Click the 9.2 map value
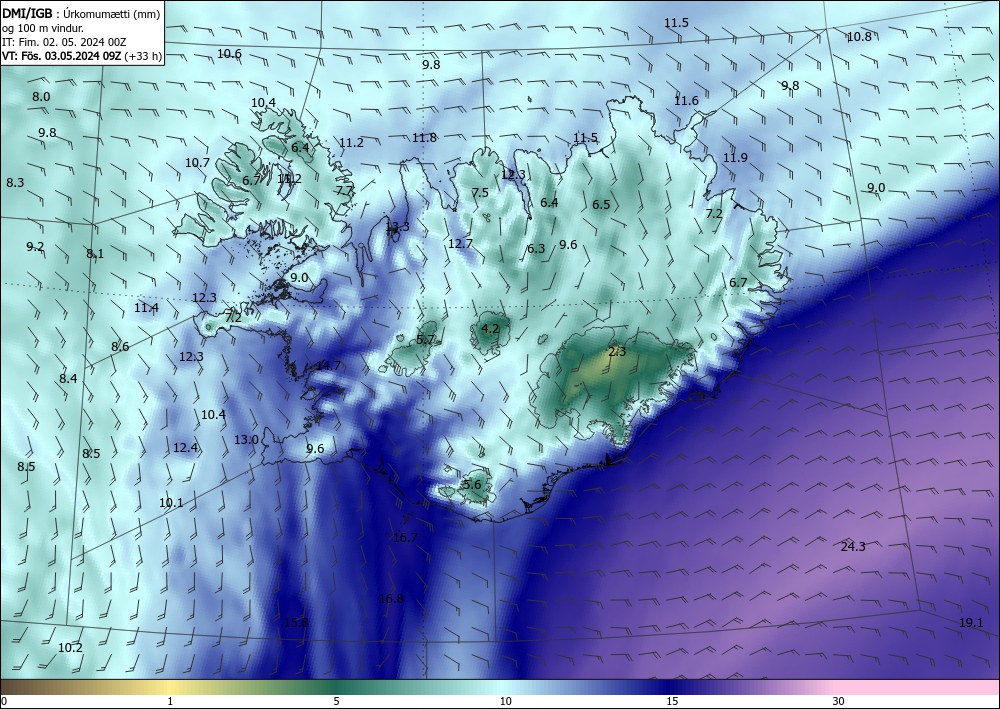 pyautogui.click(x=35, y=247)
